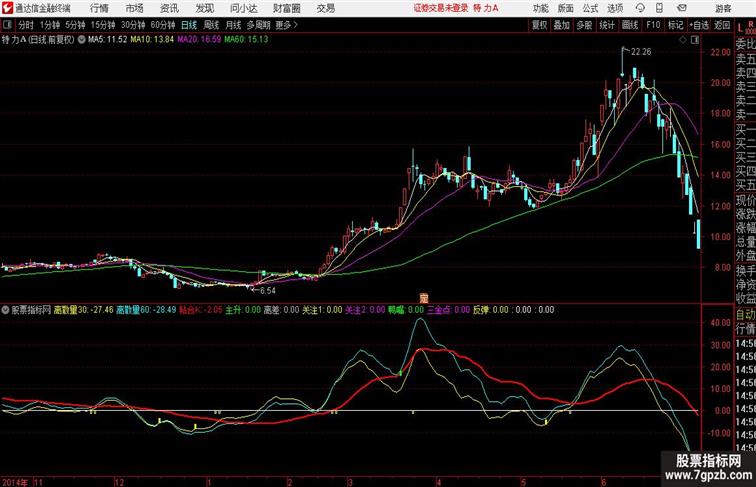Click the 多股 multi-stock toolbar button

[584, 25]
